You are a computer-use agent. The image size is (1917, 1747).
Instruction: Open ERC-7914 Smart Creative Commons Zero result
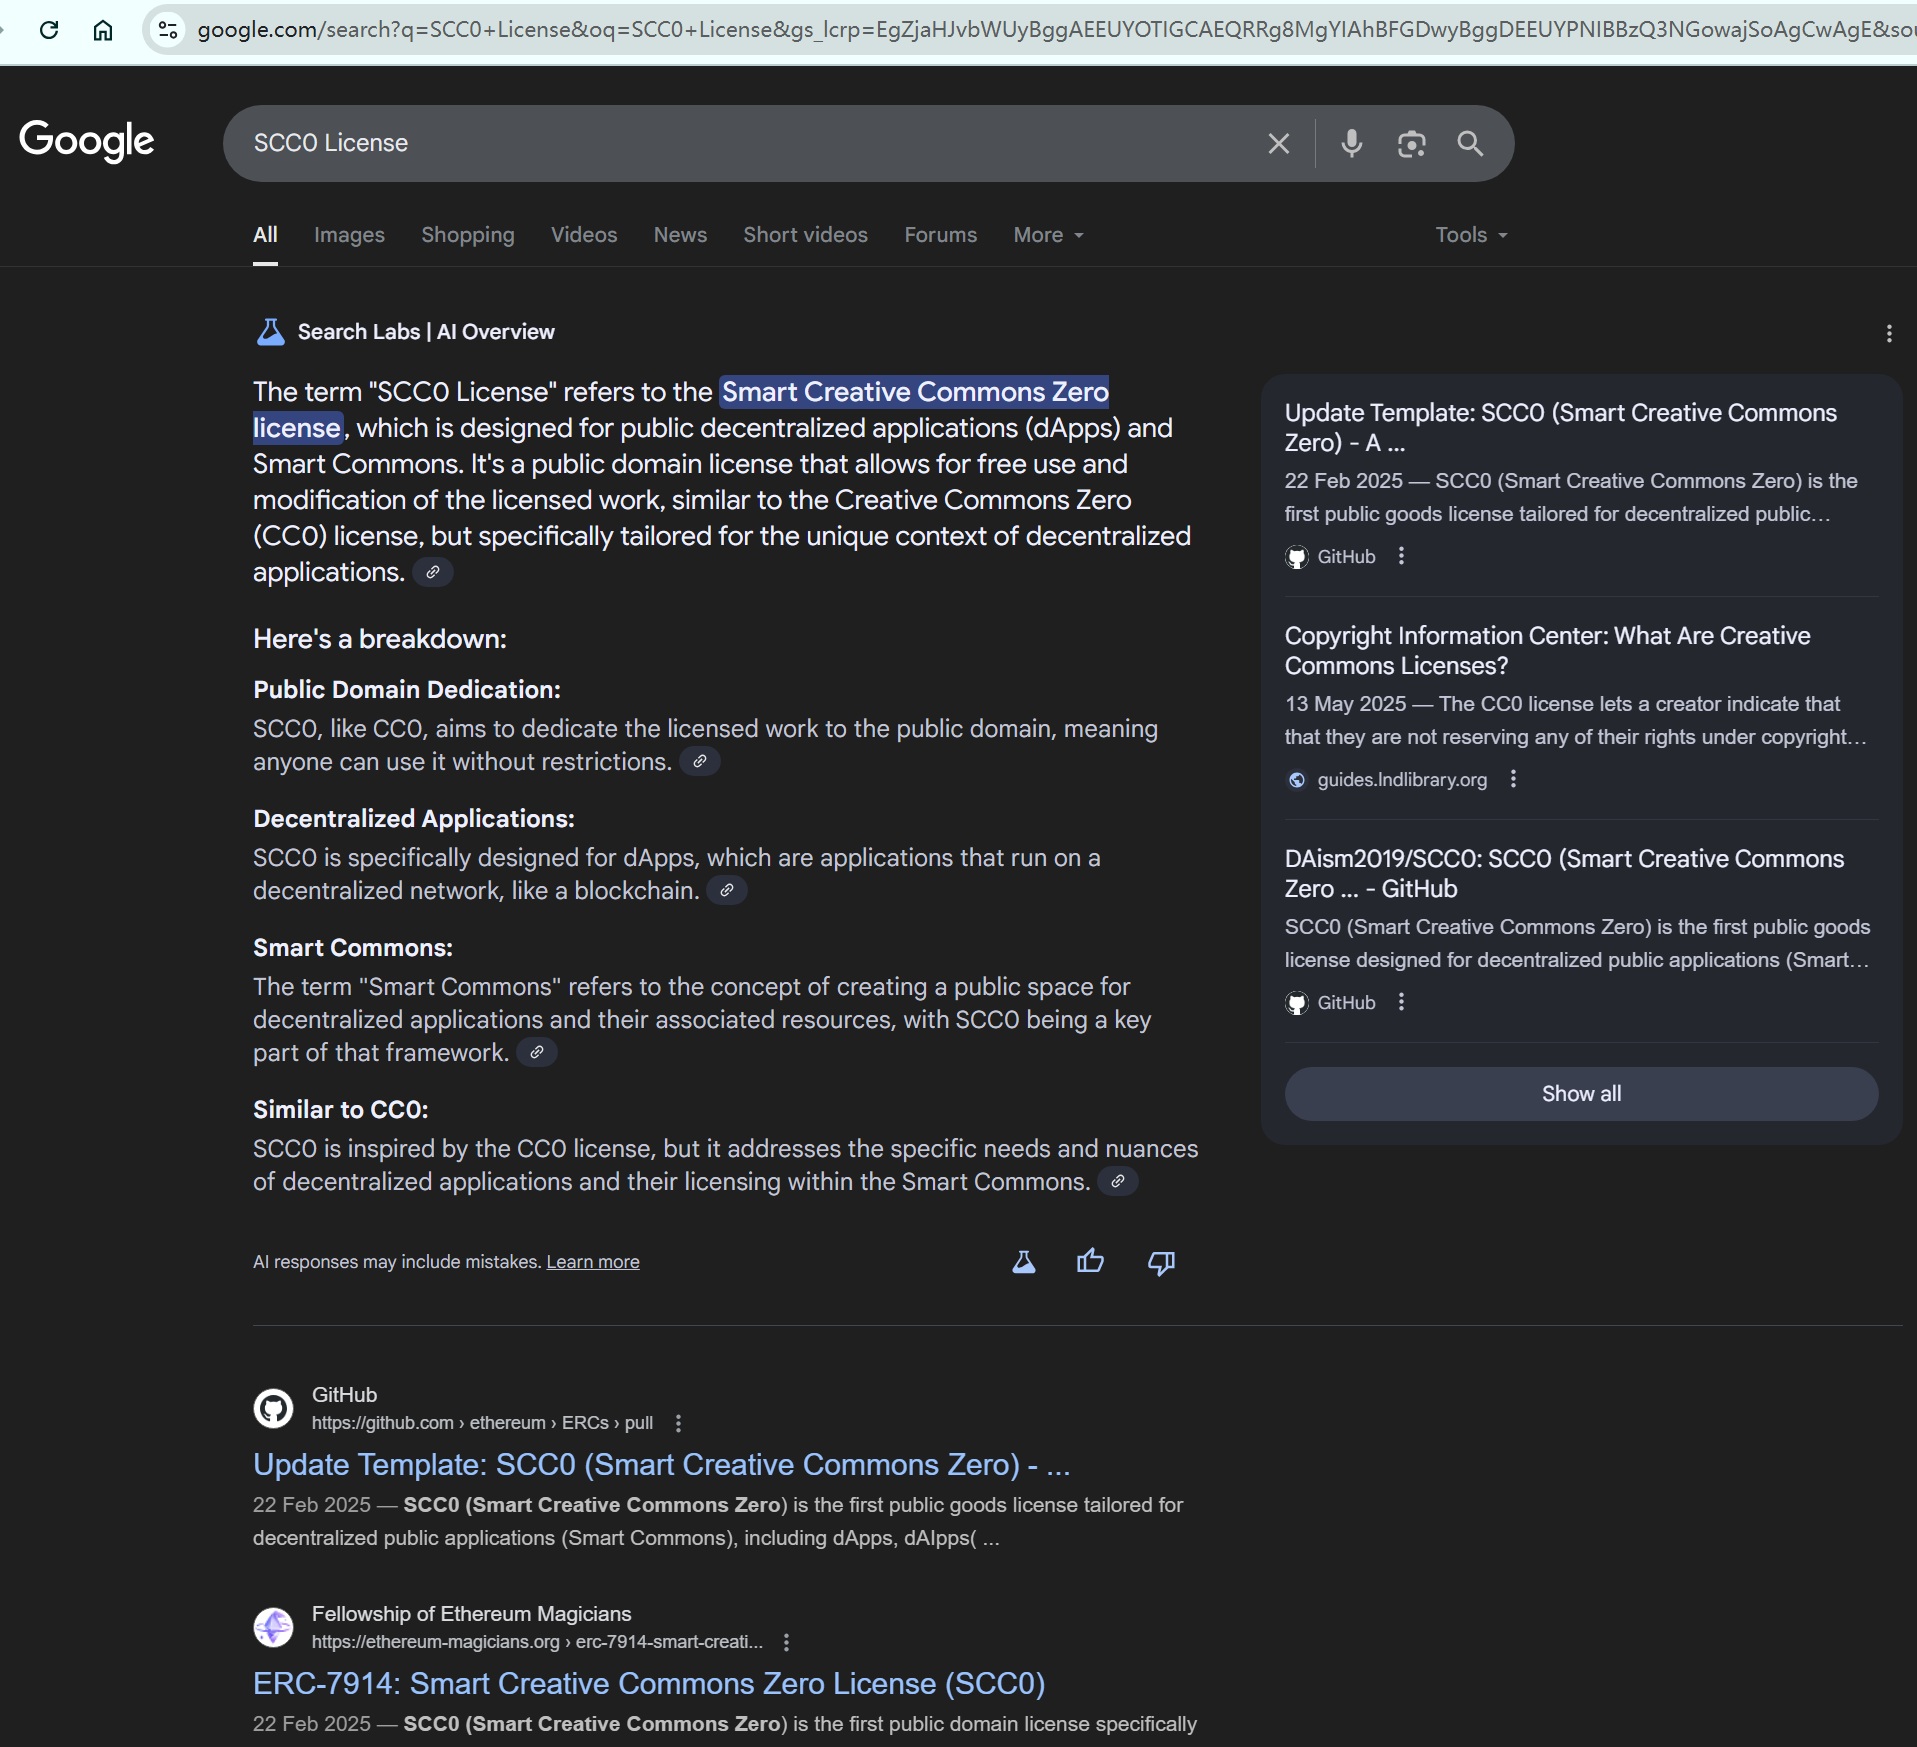(x=649, y=1684)
